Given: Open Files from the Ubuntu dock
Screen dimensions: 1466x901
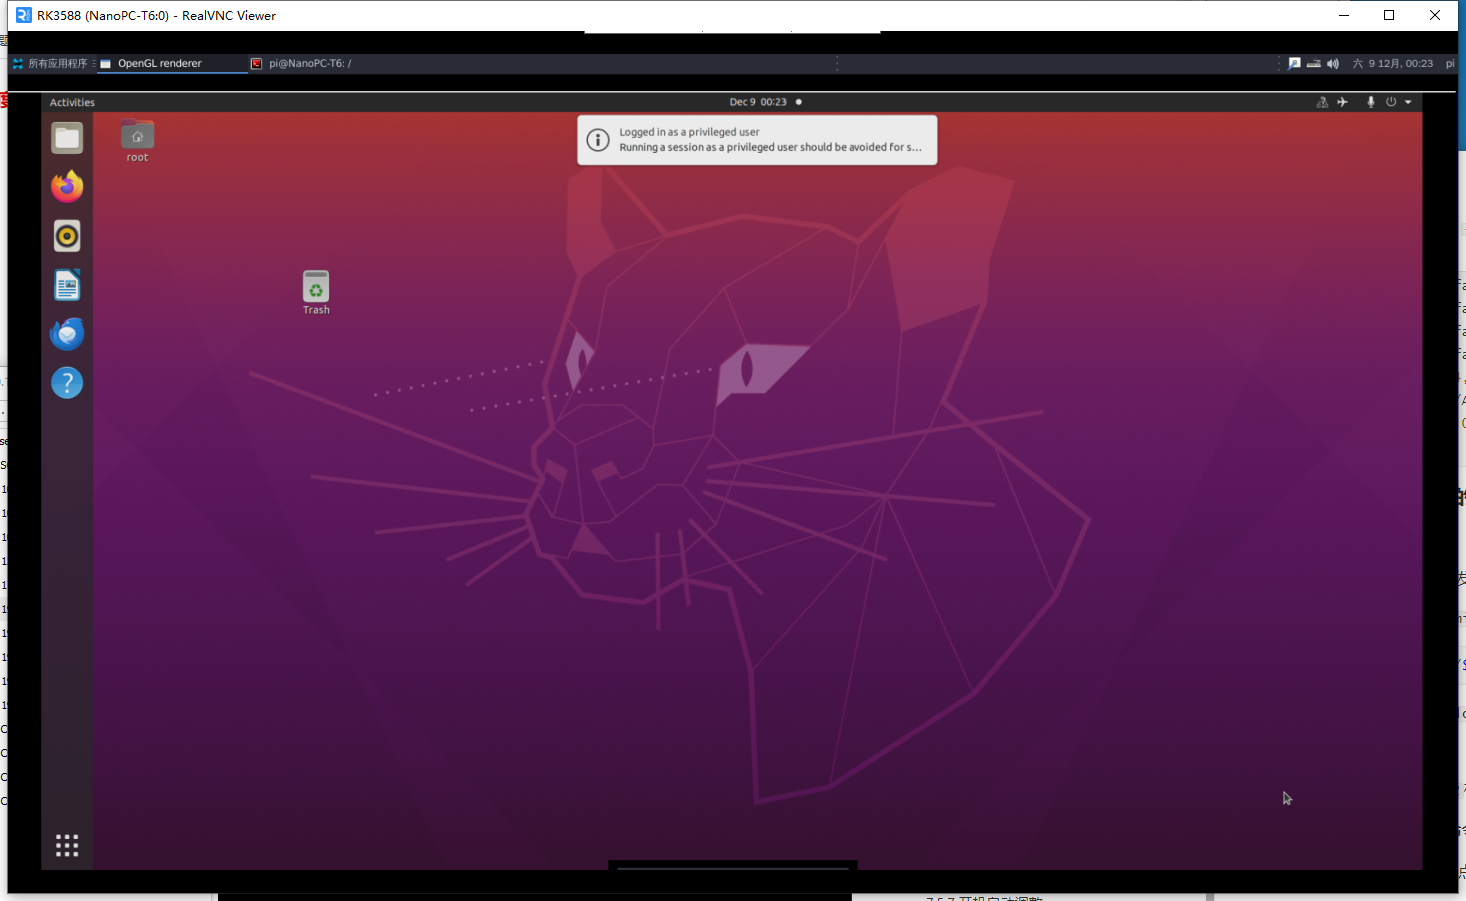Looking at the screenshot, I should [67, 138].
